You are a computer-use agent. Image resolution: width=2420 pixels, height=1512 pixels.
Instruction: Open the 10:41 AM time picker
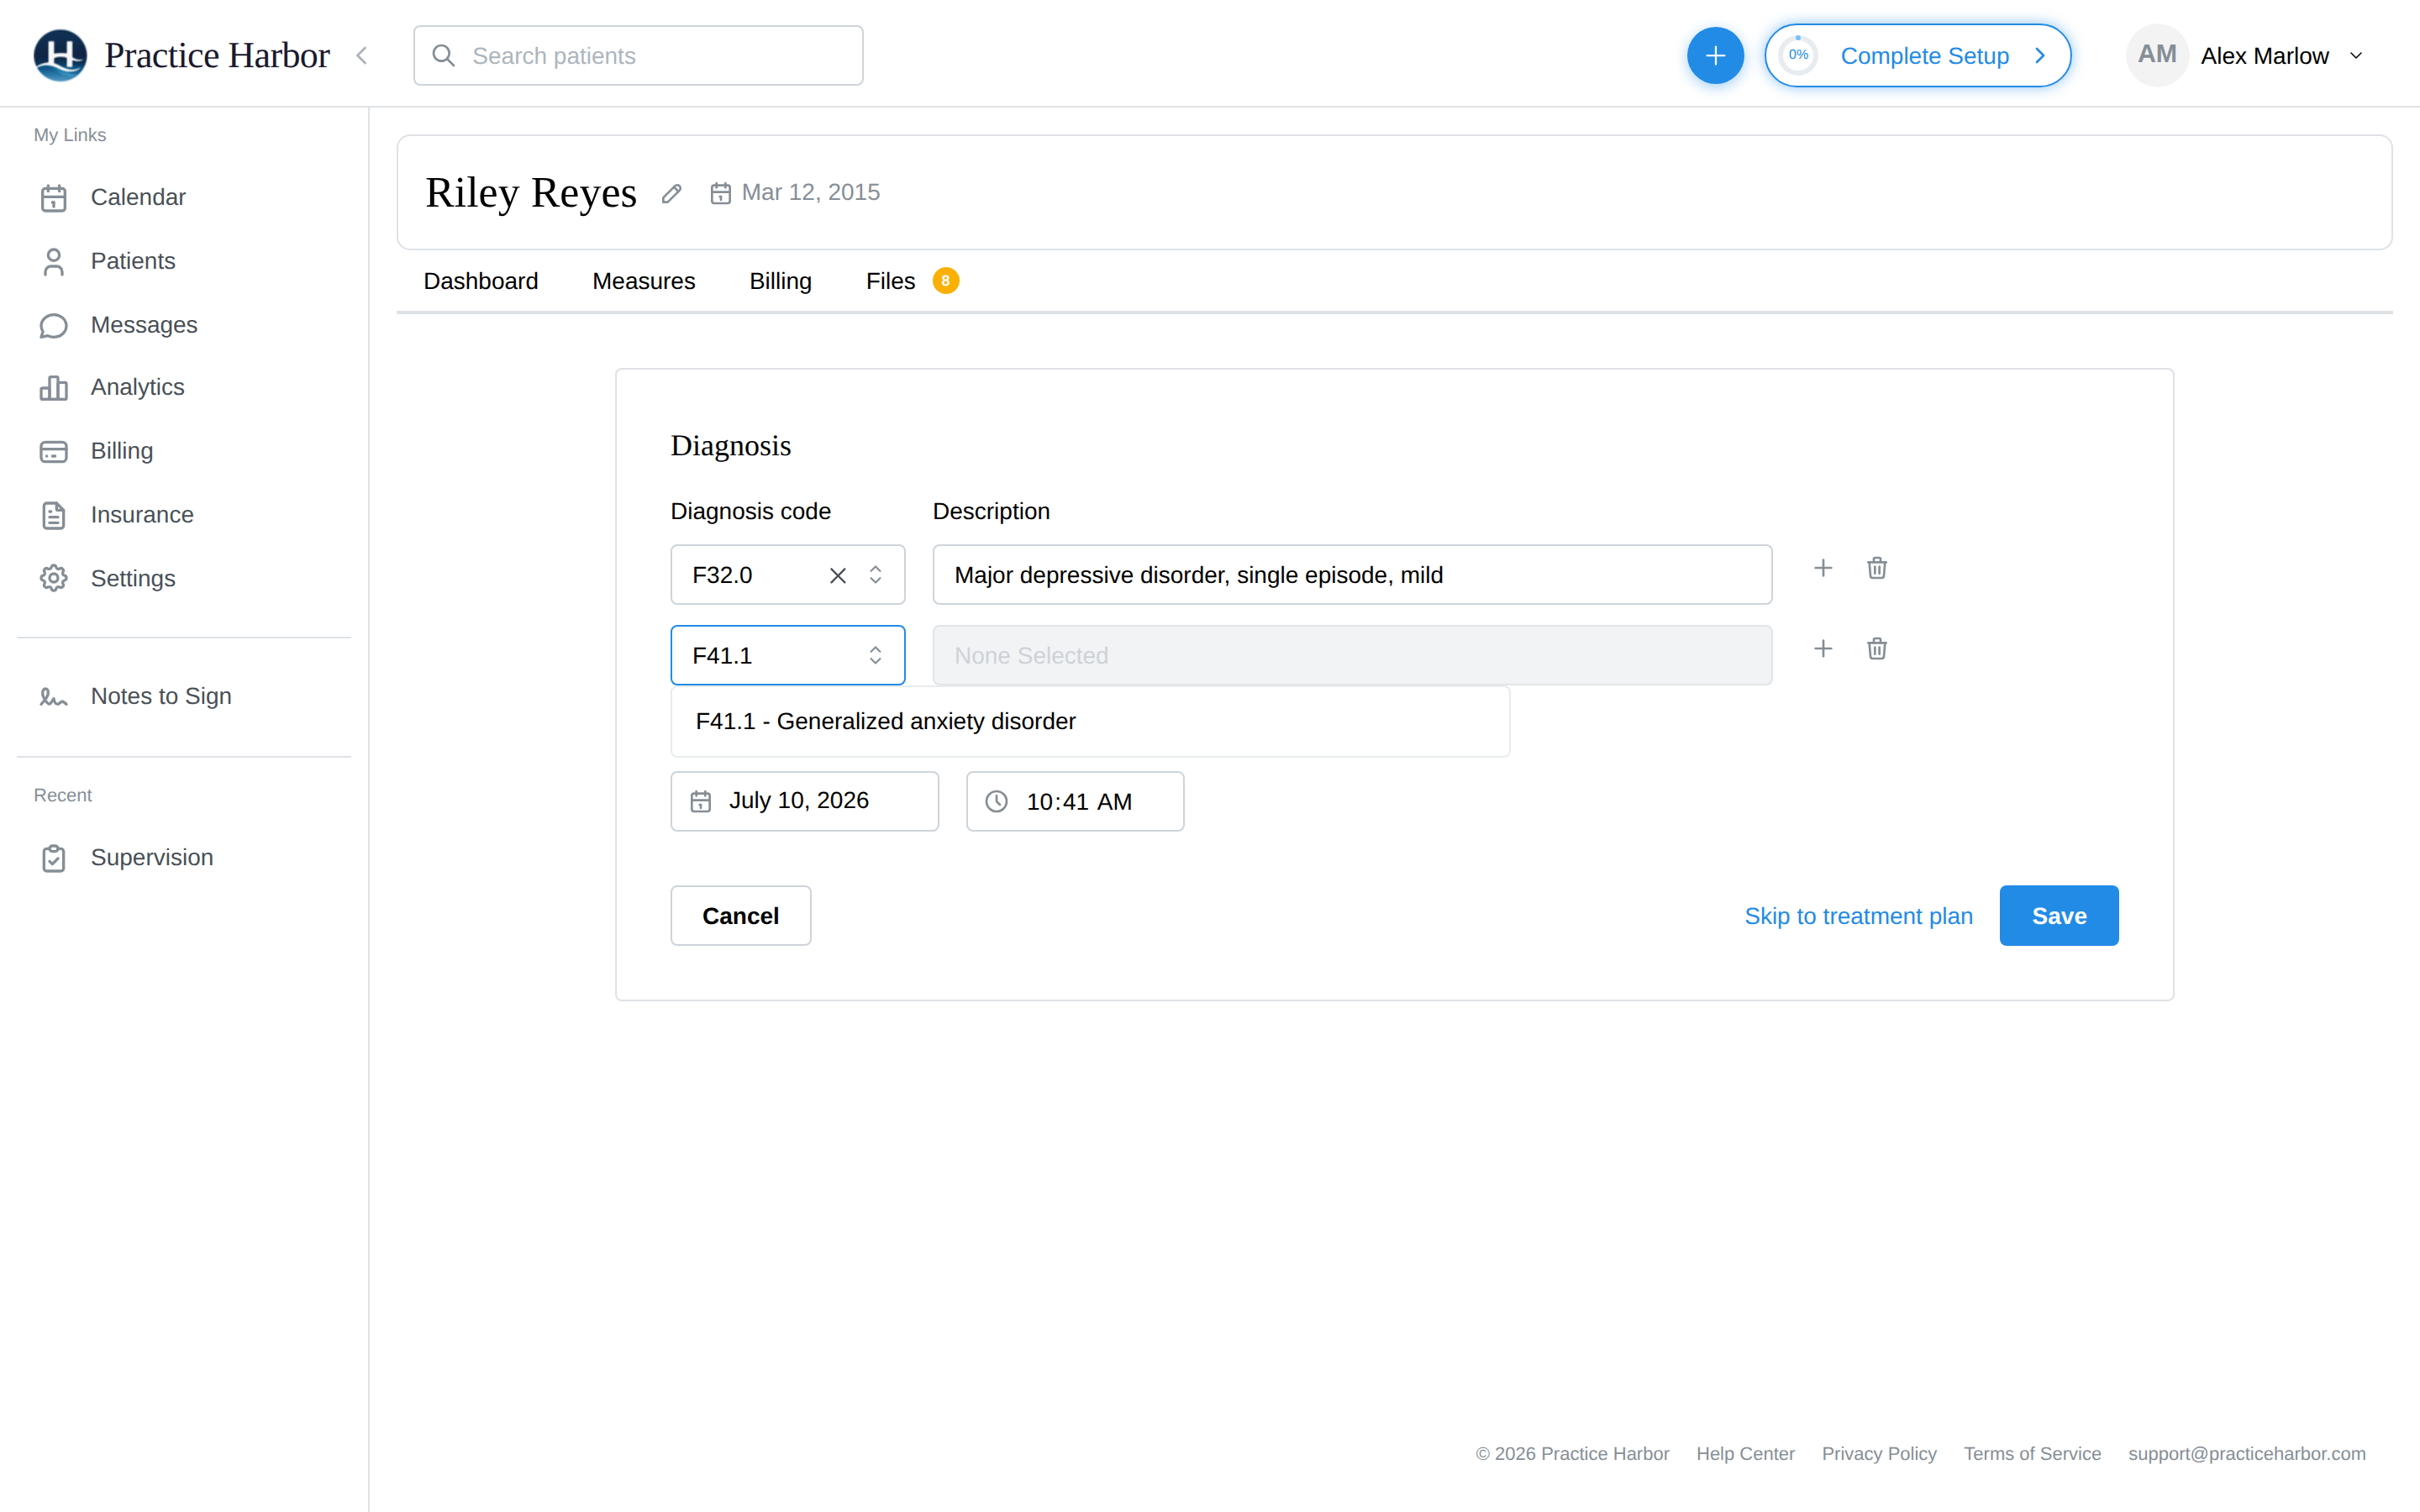[1075, 801]
